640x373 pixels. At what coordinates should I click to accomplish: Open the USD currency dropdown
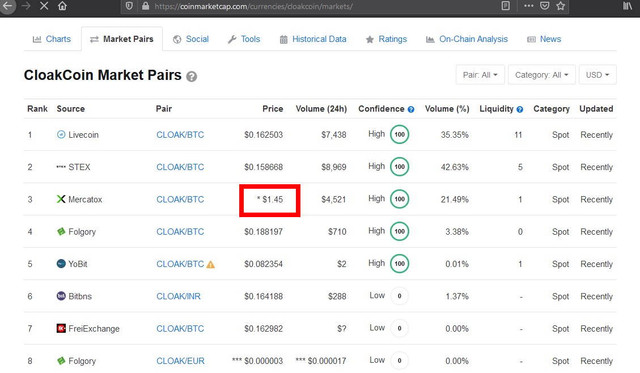pyautogui.click(x=598, y=75)
